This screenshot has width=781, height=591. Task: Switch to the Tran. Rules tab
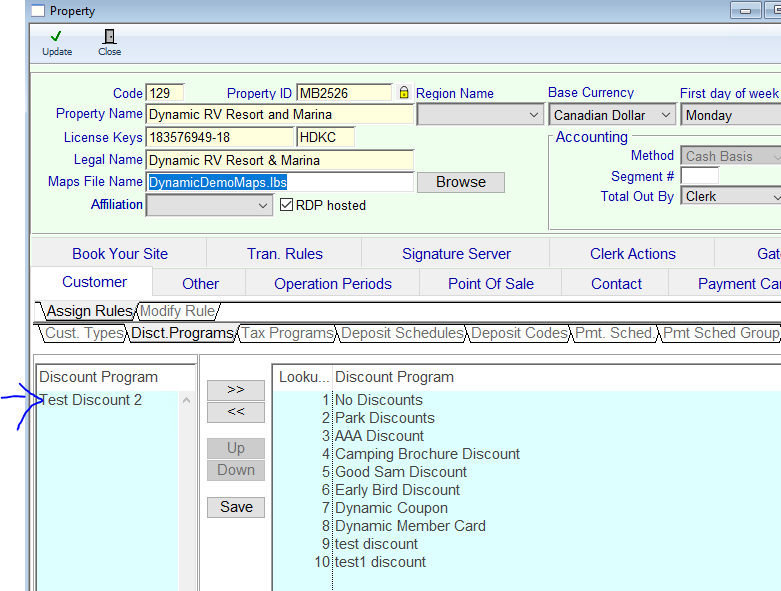click(284, 253)
